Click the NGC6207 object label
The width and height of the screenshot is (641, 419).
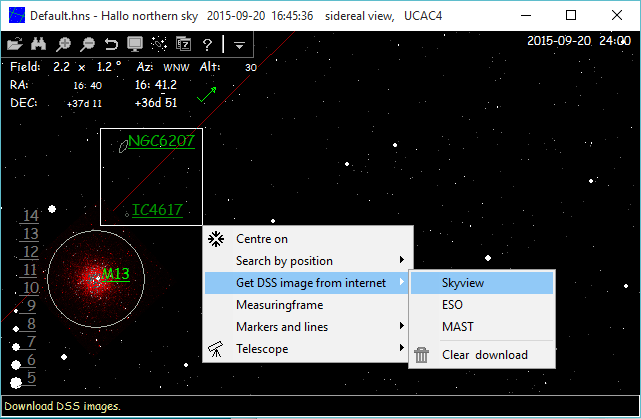(x=161, y=141)
